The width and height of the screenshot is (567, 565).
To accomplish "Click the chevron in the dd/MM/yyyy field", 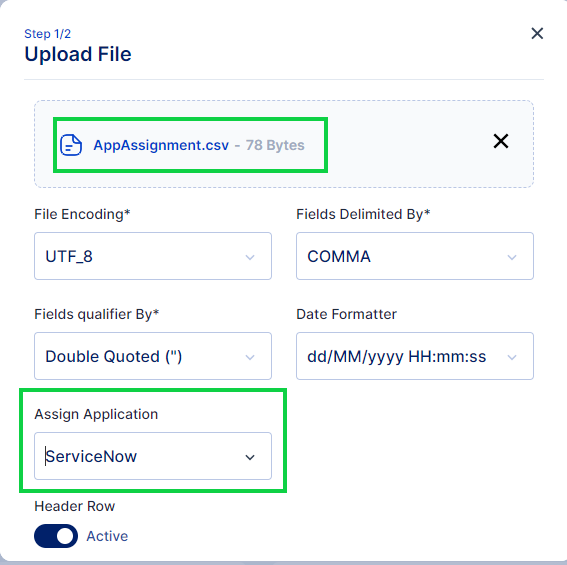I will [512, 357].
